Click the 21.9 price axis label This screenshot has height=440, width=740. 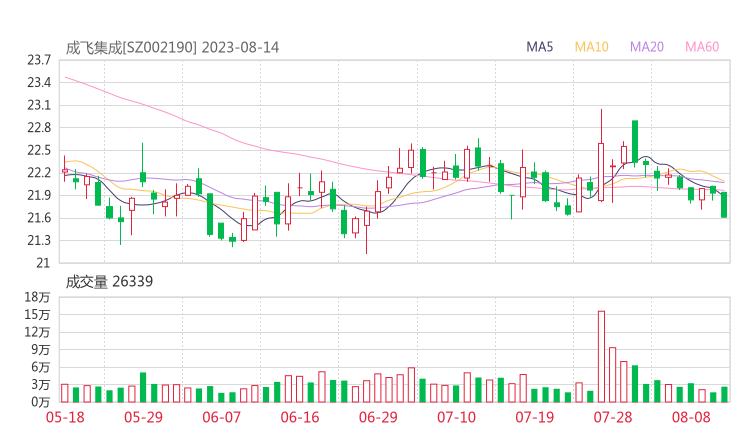coord(39,195)
